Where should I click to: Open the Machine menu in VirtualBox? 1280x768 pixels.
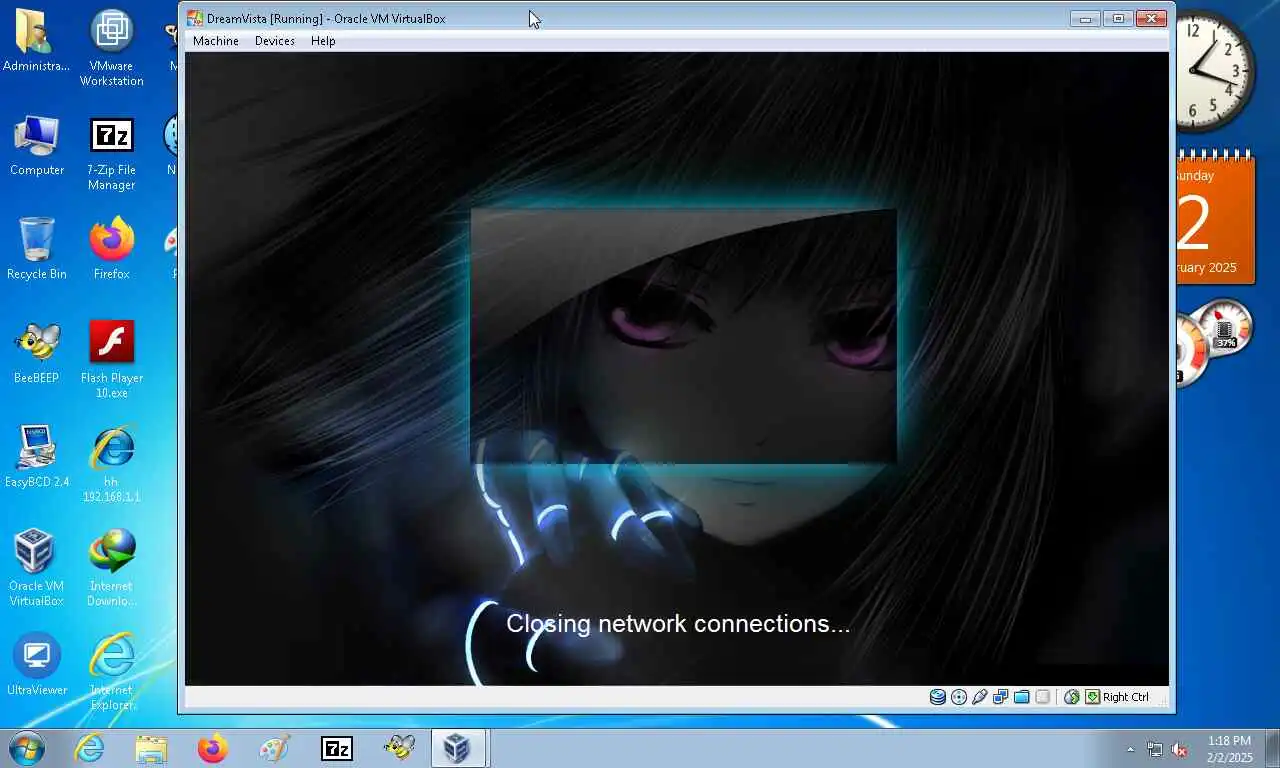click(x=216, y=41)
